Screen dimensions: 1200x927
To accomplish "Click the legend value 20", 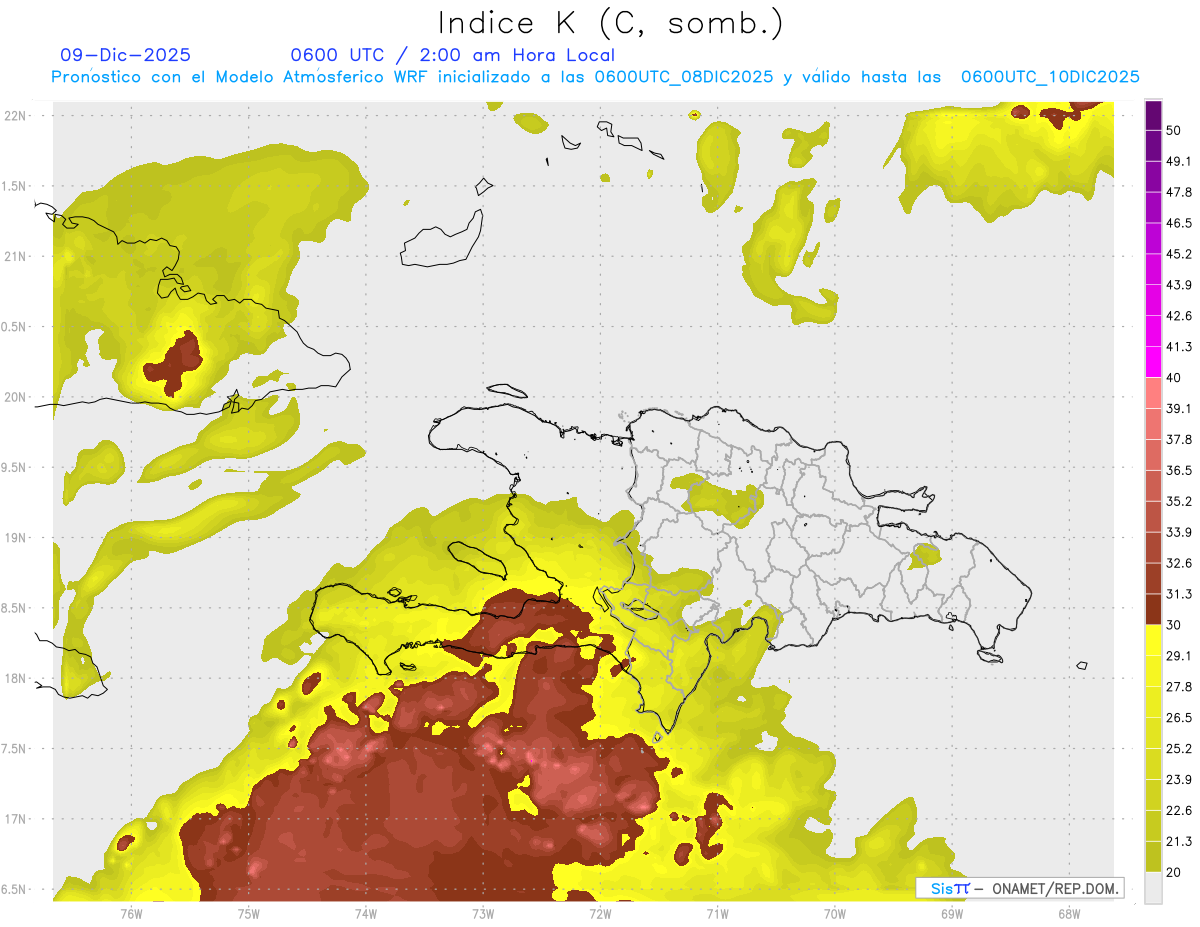I will 1174,872.
